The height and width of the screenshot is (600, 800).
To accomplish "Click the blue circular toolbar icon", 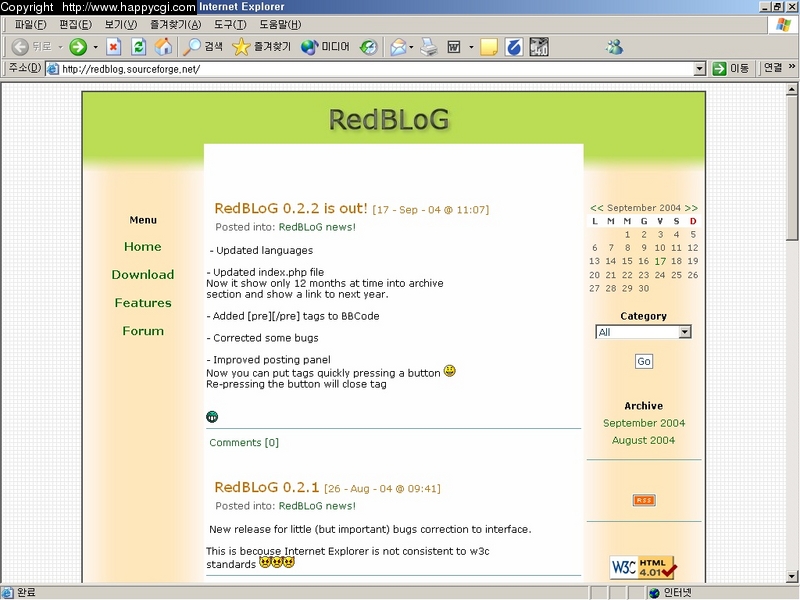I will pos(514,47).
